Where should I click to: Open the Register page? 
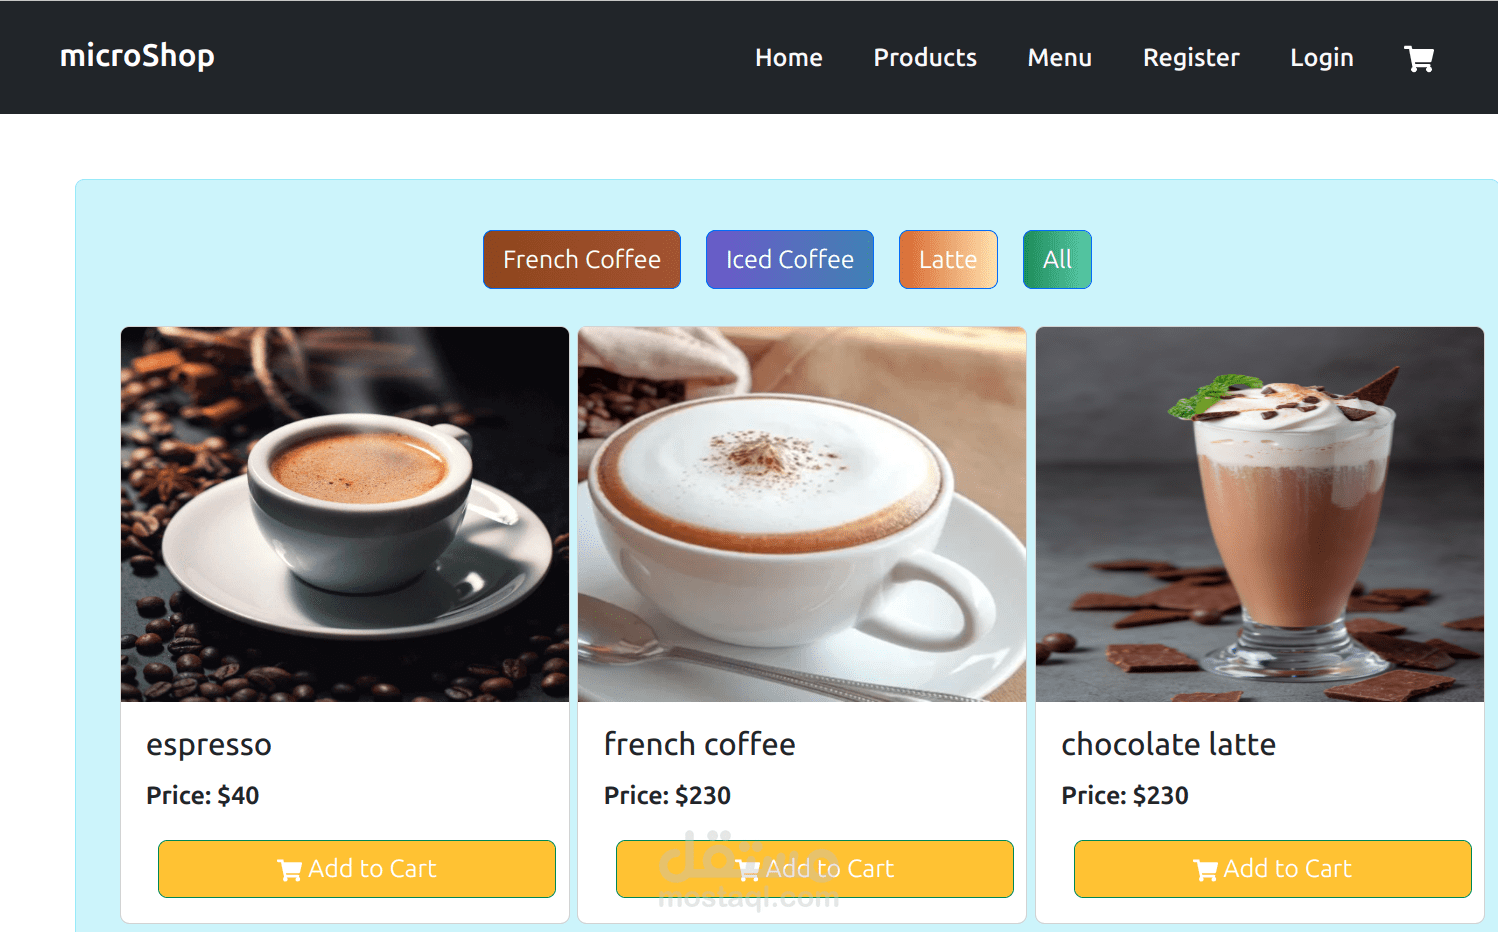point(1191,58)
